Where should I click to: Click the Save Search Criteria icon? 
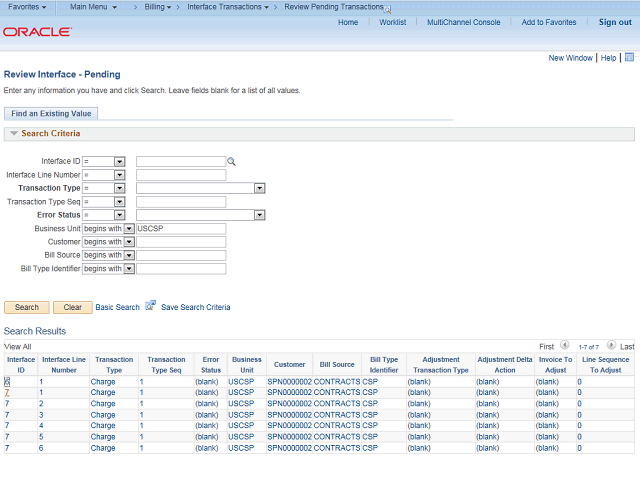point(151,306)
